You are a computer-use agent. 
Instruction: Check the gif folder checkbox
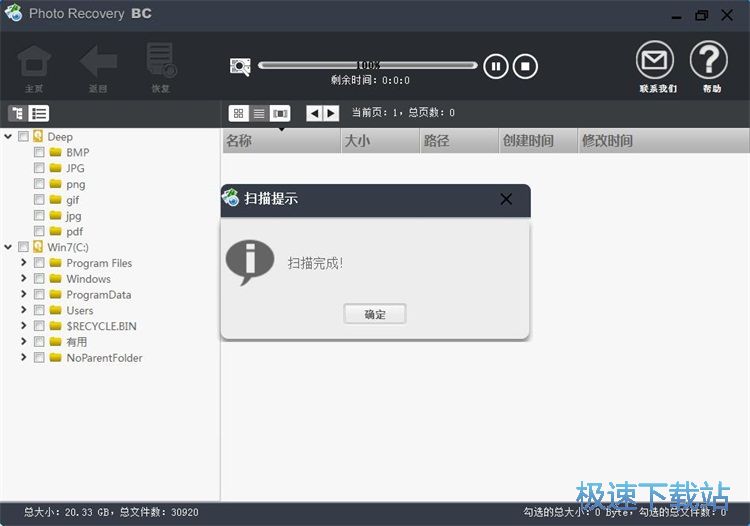click(39, 200)
